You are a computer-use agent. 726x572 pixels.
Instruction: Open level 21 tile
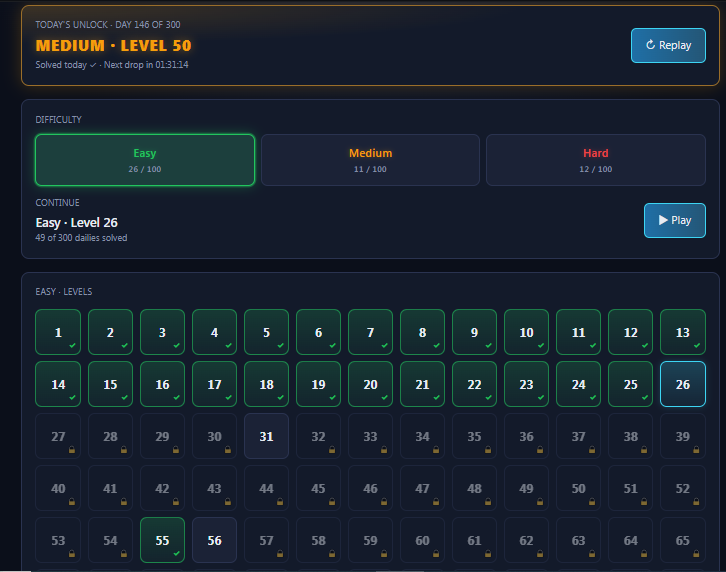[422, 384]
